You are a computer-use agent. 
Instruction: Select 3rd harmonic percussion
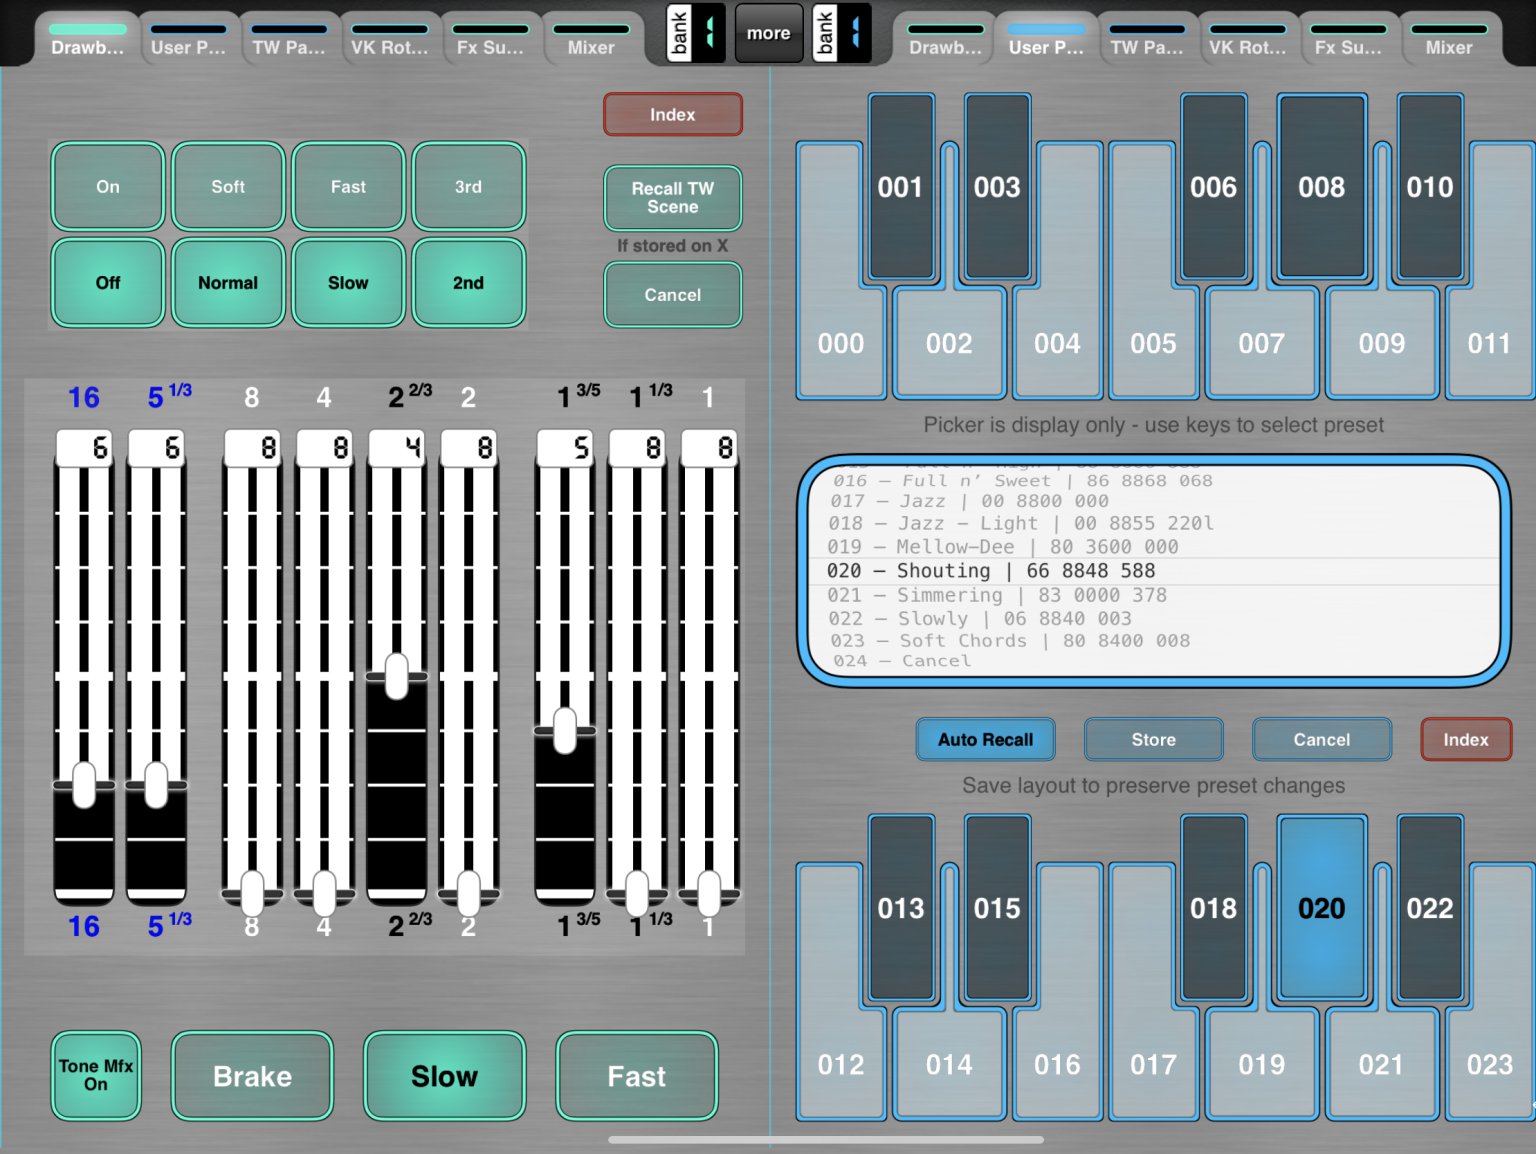pos(468,187)
